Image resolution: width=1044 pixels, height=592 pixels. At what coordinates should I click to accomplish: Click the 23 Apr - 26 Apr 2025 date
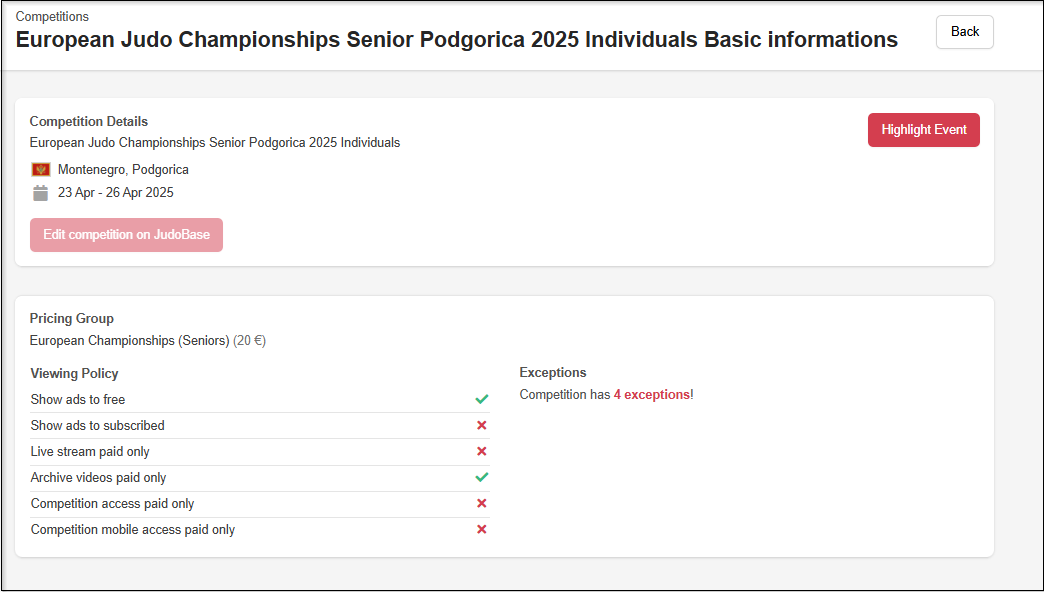[x=115, y=193]
